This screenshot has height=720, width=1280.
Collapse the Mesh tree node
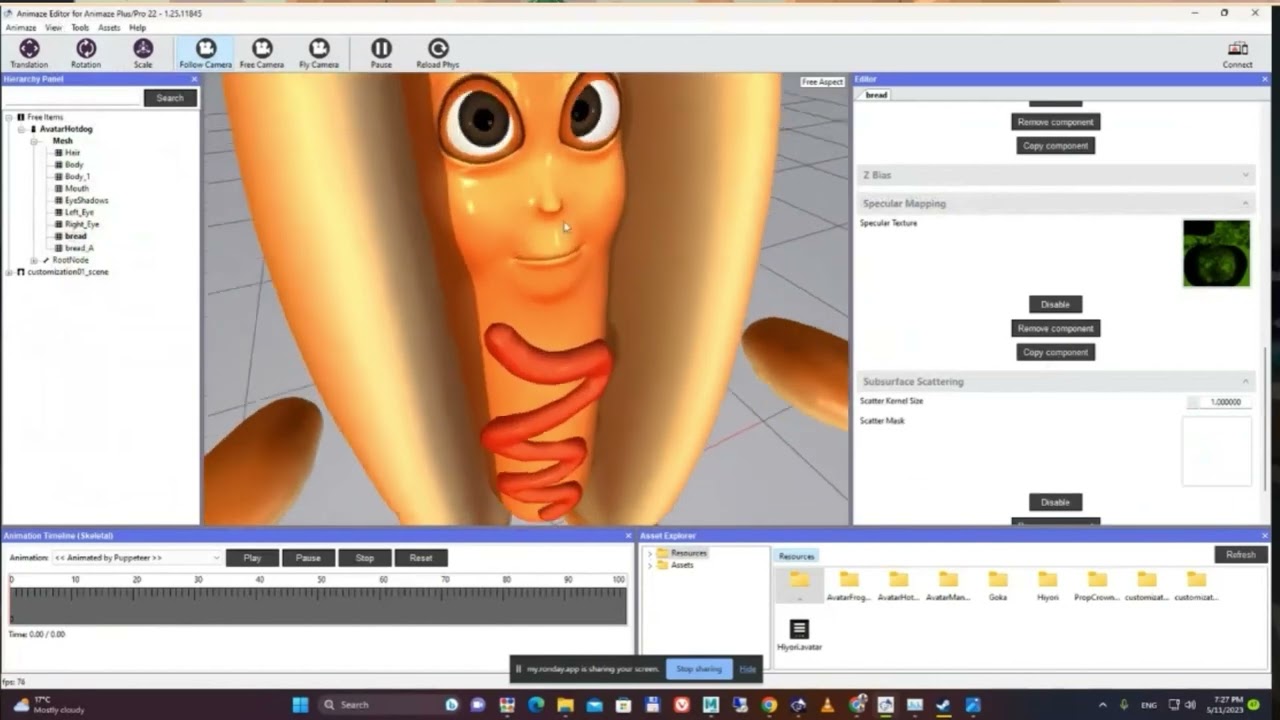[33, 141]
